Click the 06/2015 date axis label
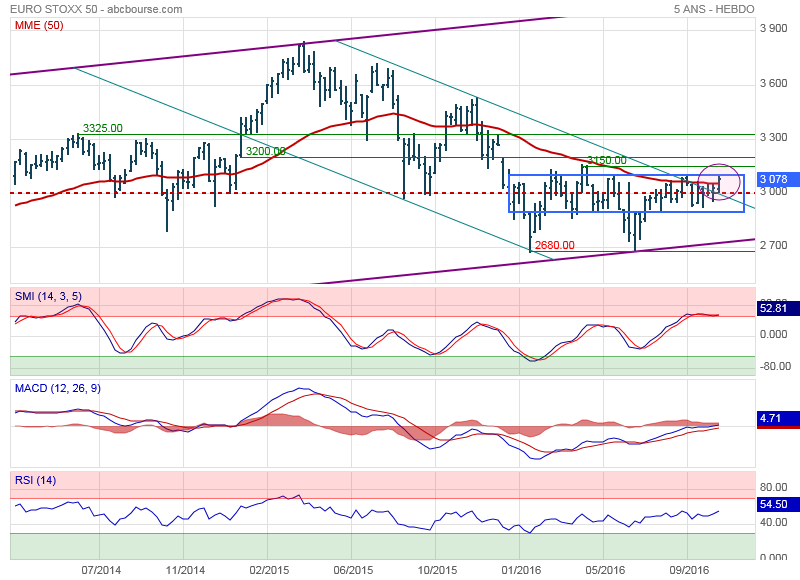Viewport: 800px width, 580px height. point(353,570)
